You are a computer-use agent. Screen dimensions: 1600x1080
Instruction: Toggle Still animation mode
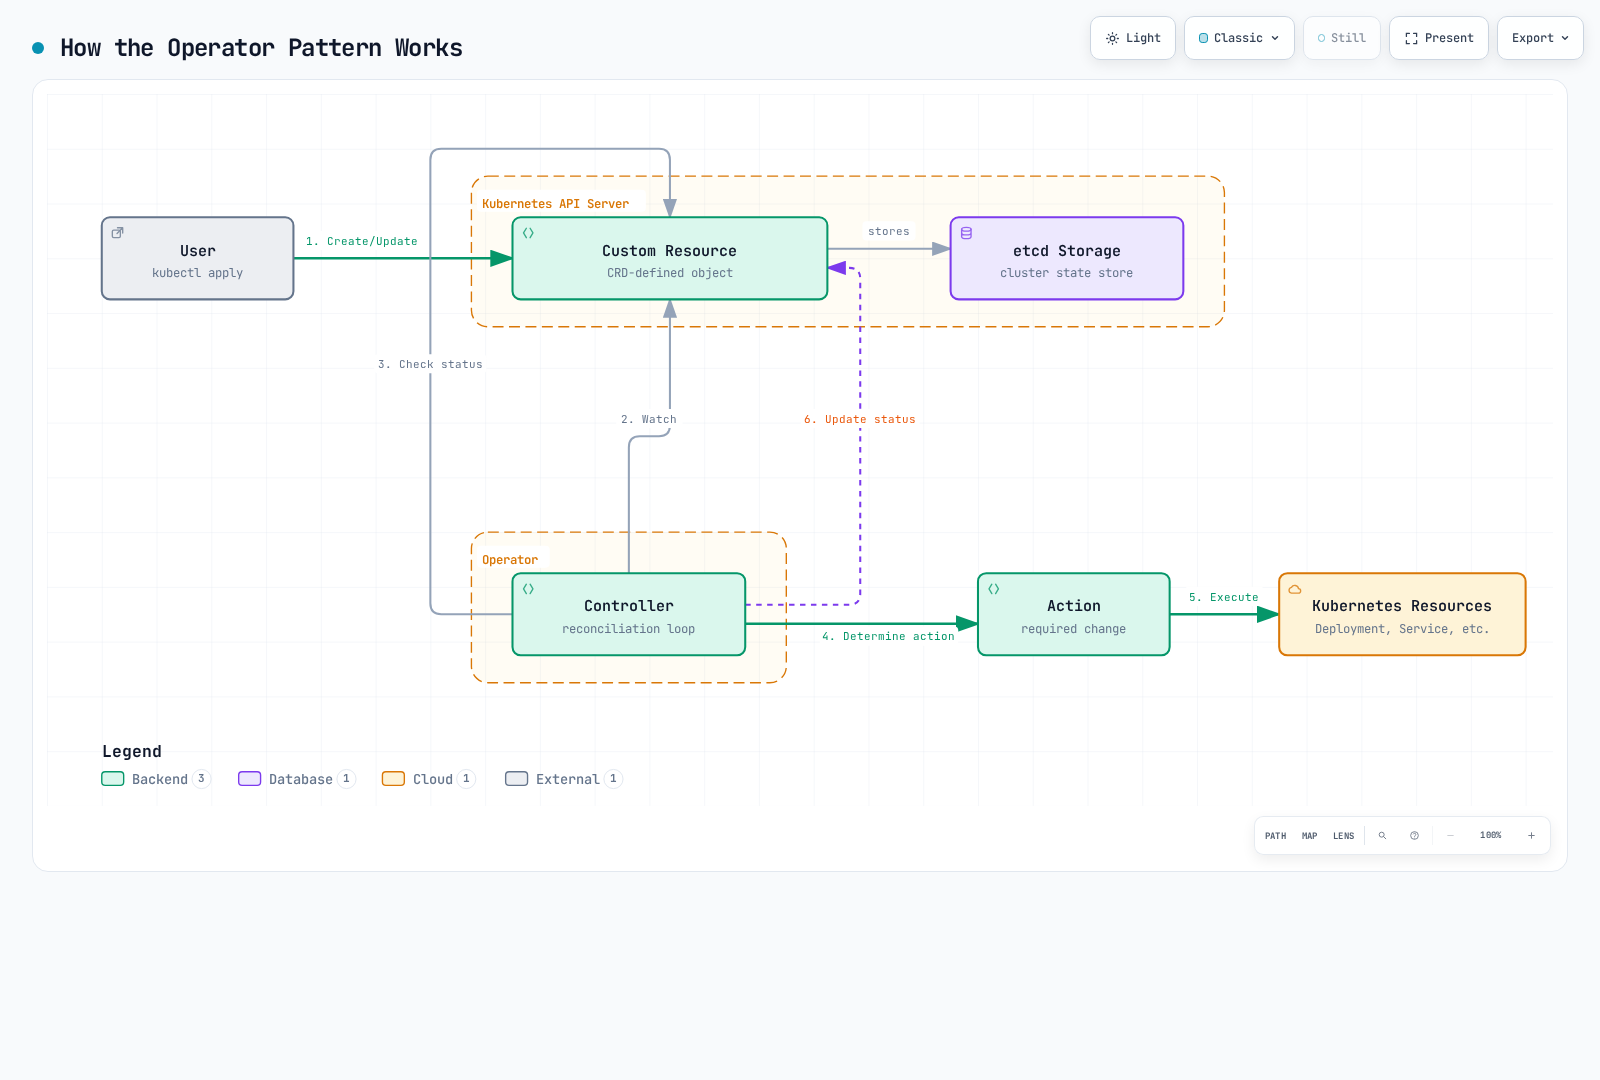(1342, 38)
